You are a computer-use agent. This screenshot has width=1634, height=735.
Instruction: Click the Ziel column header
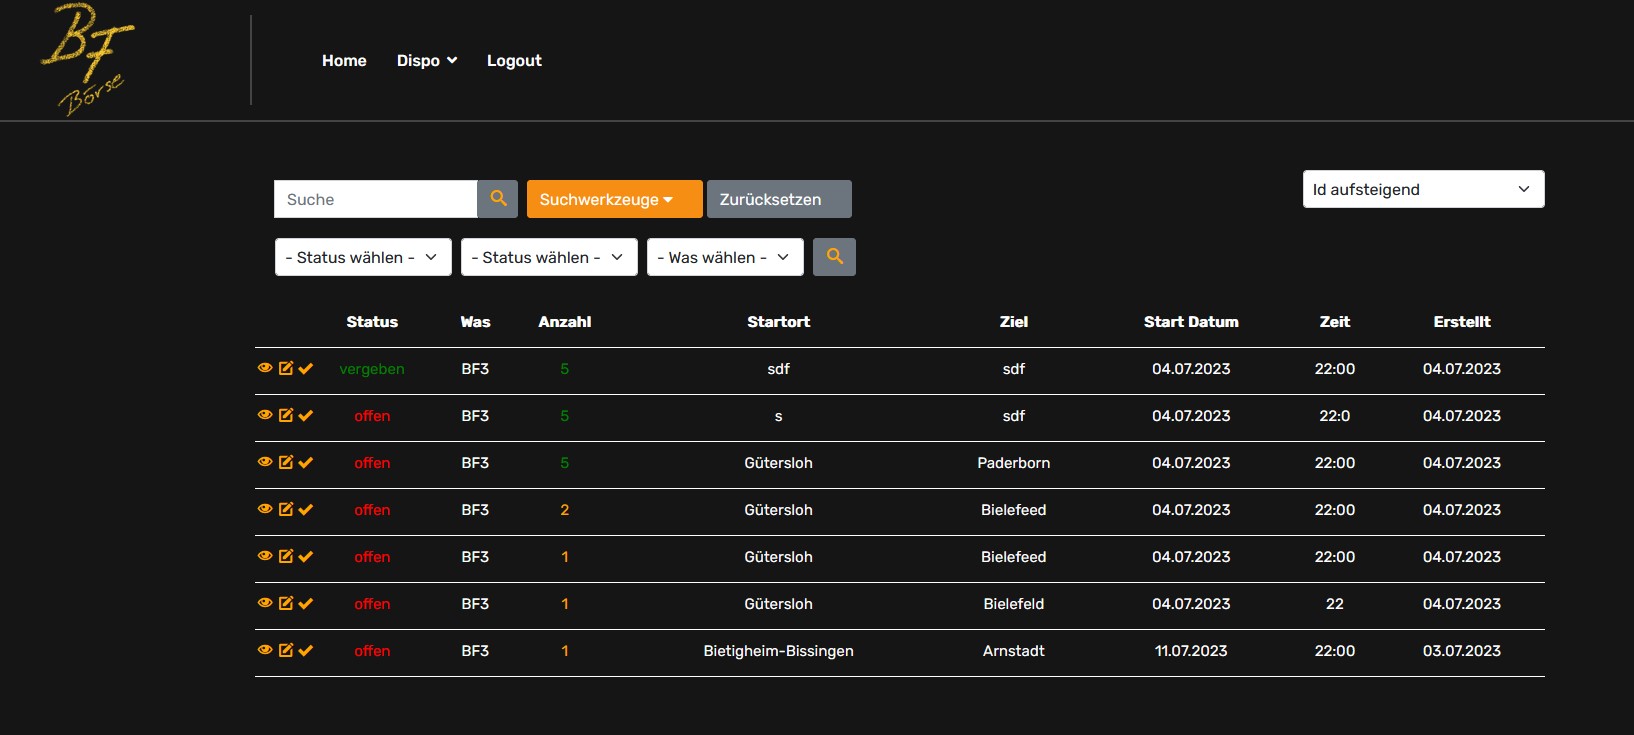tap(1014, 322)
